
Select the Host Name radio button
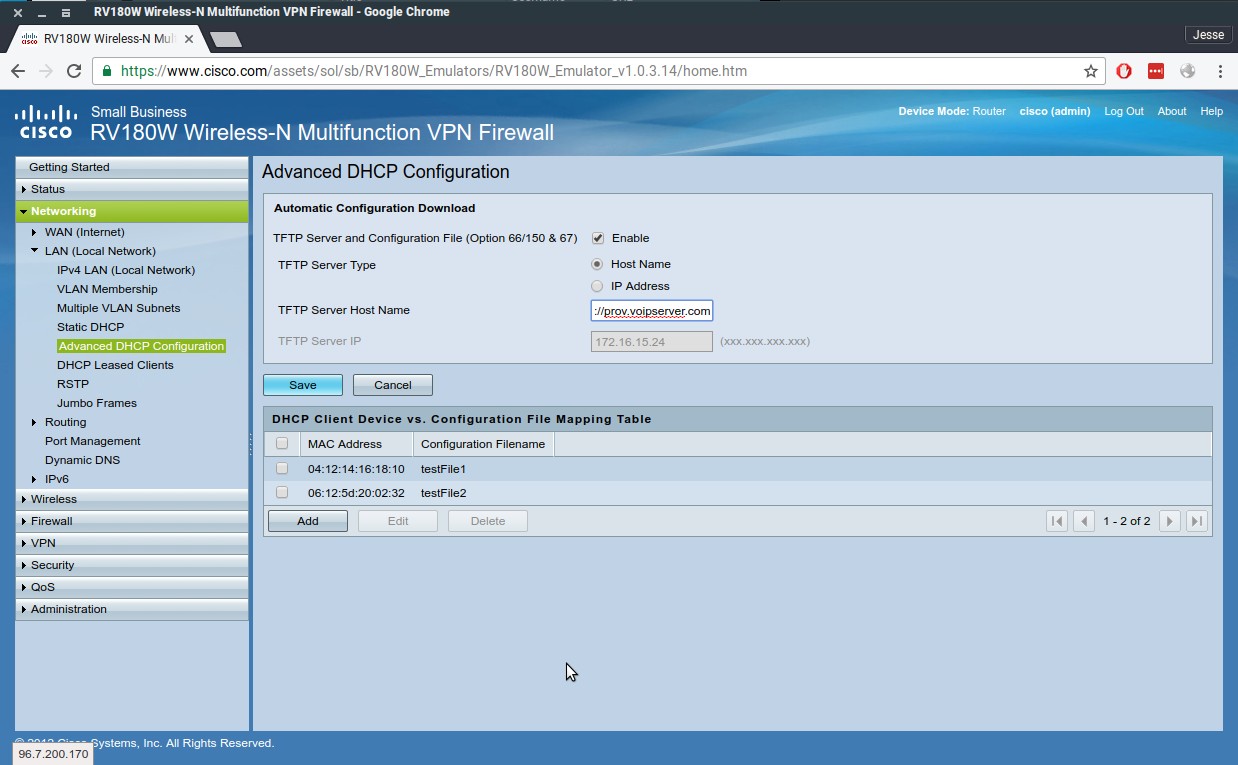(597, 264)
